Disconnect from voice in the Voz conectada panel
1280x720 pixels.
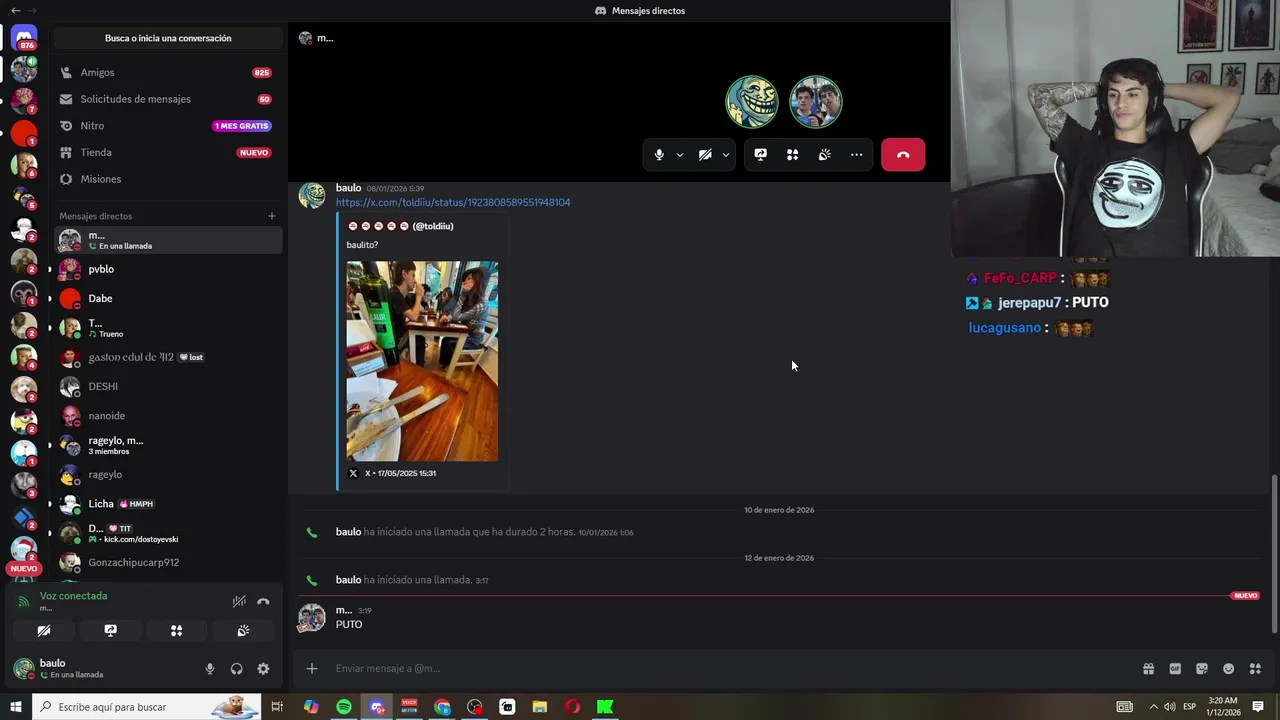click(263, 601)
